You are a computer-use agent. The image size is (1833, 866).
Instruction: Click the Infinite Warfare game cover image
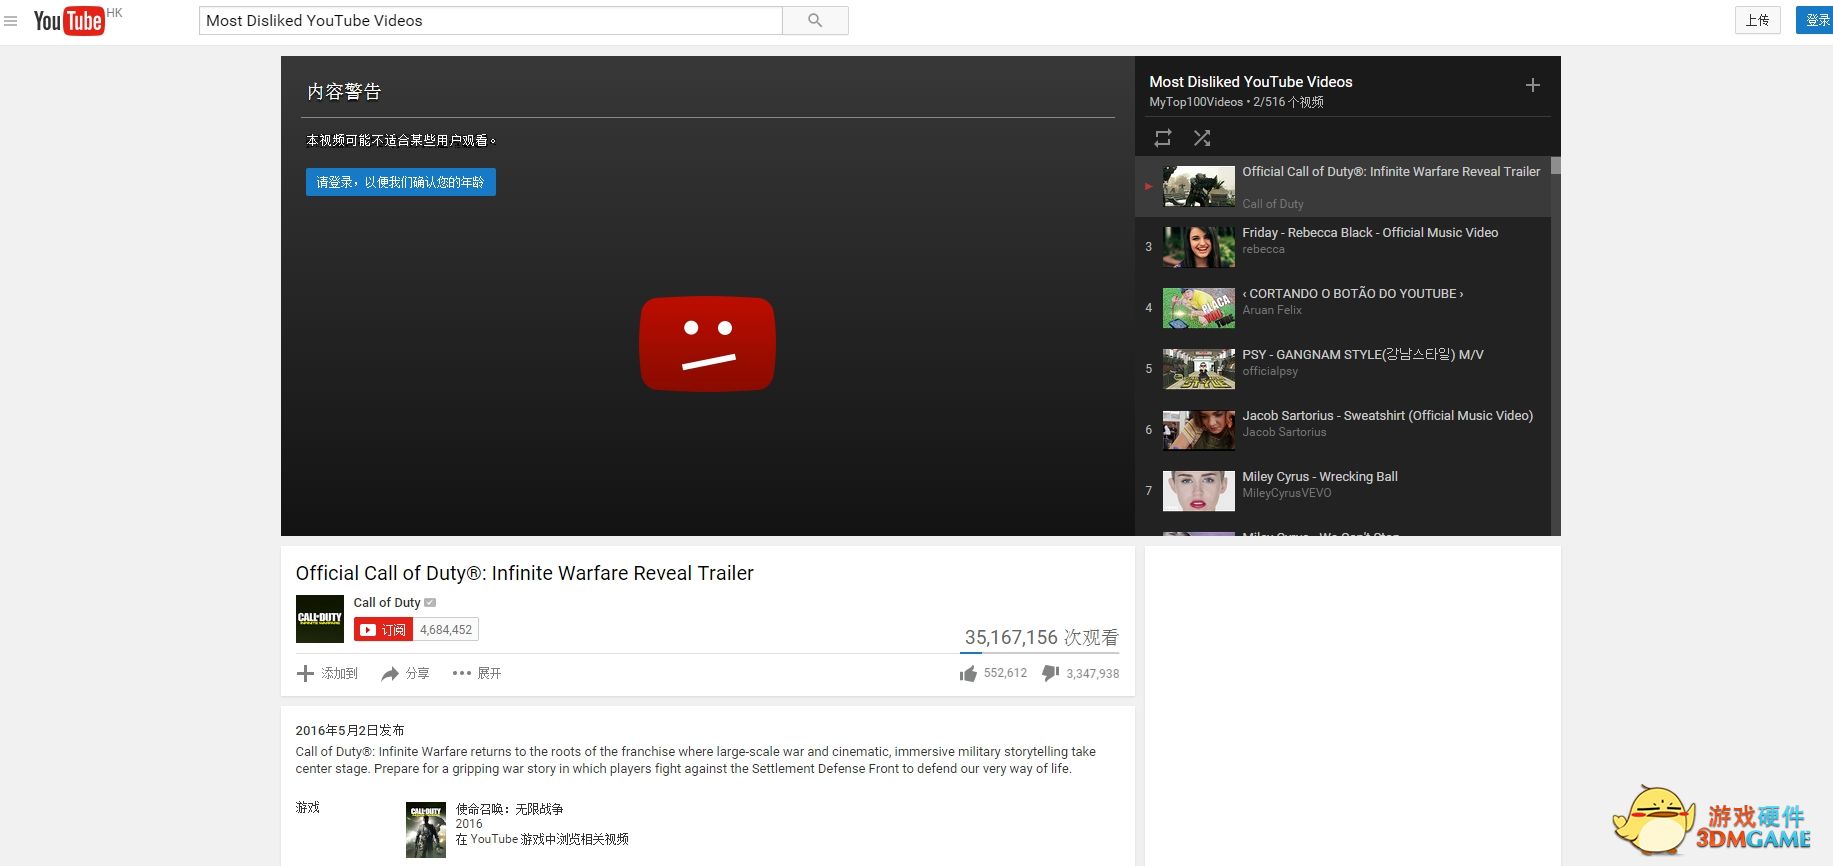(x=426, y=830)
